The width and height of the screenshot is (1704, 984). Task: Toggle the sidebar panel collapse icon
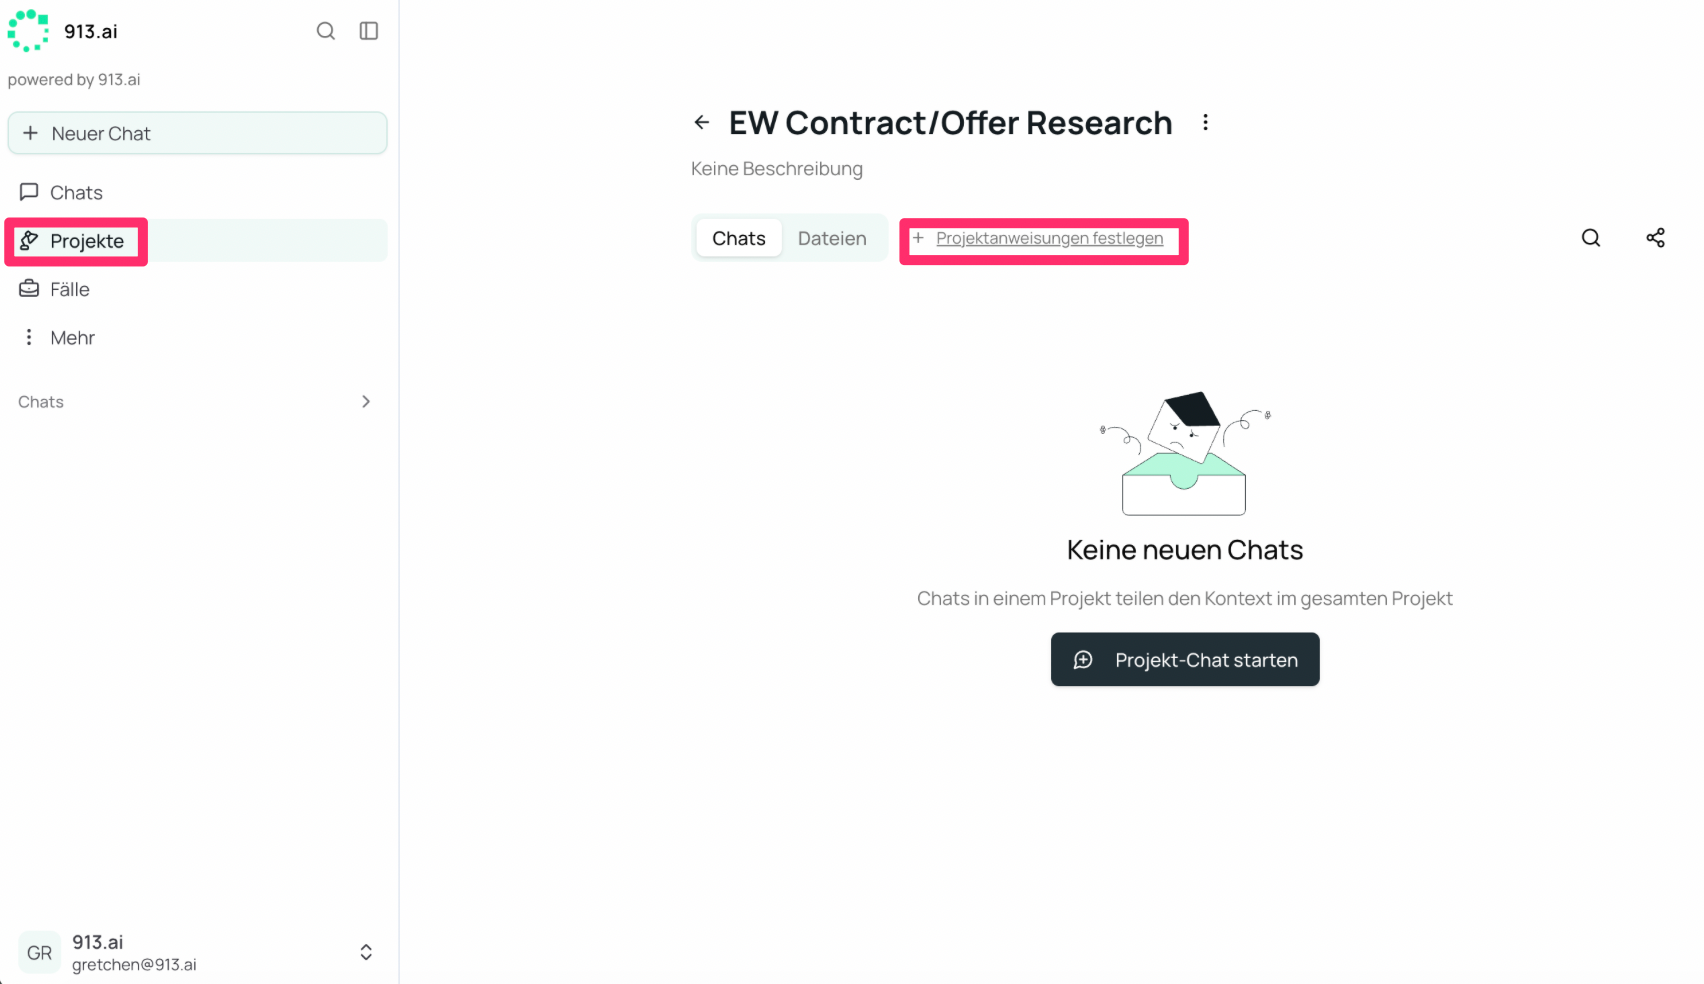pos(369,31)
